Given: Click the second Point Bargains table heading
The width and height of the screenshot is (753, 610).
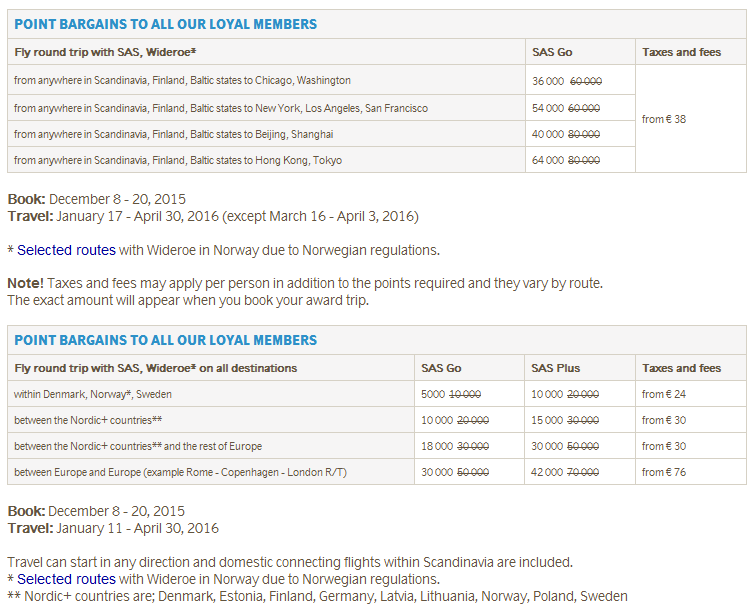Looking at the screenshot, I should tap(166, 340).
